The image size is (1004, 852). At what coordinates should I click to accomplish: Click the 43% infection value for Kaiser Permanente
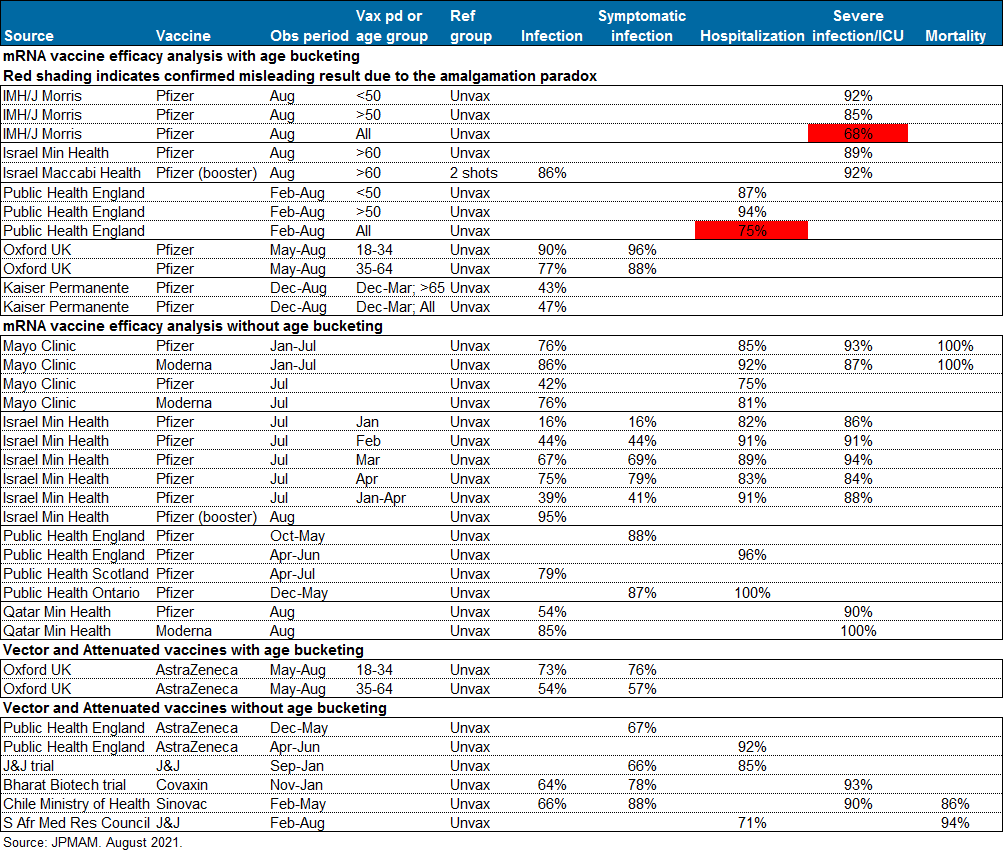[x=552, y=288]
